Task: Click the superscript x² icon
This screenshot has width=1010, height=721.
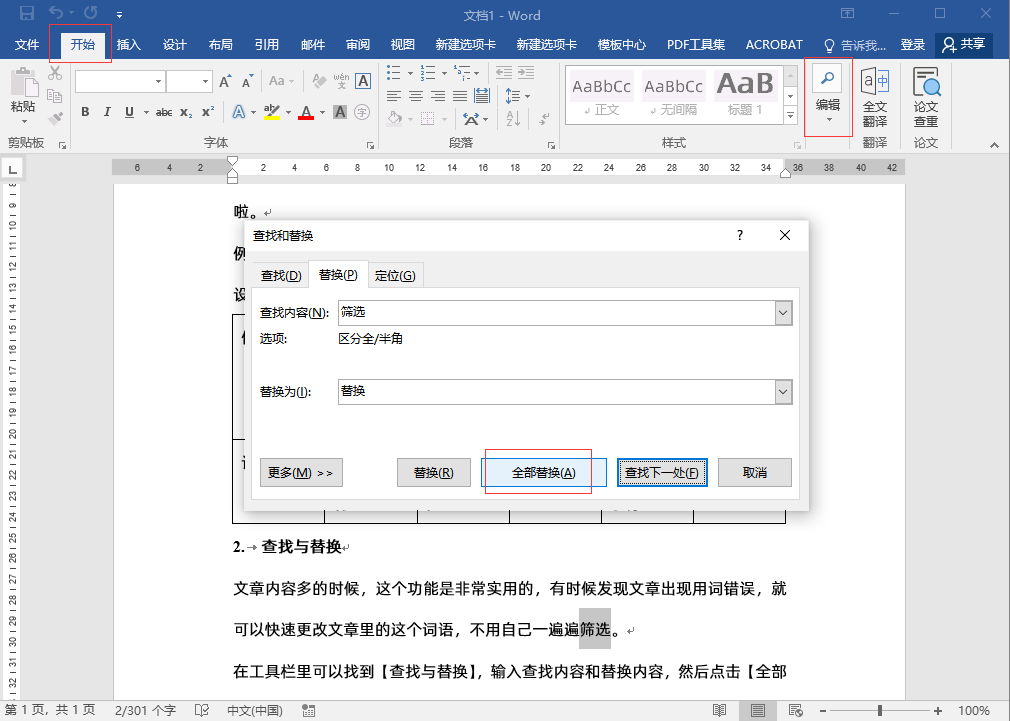Action: click(208, 112)
